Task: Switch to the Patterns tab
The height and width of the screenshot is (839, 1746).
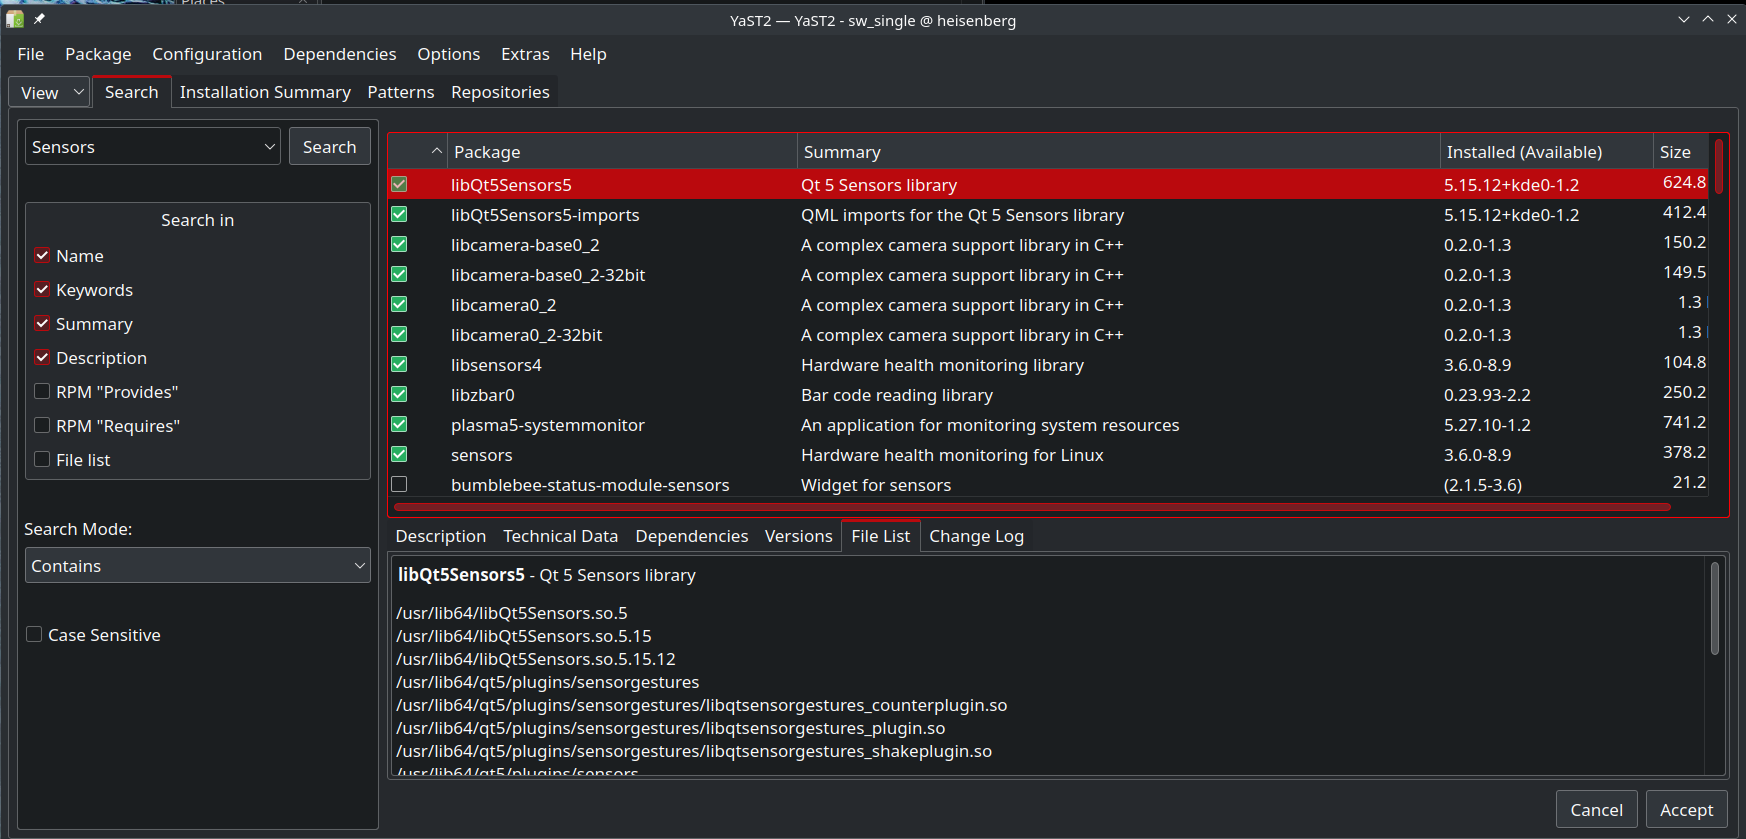Action: pyautogui.click(x=401, y=92)
